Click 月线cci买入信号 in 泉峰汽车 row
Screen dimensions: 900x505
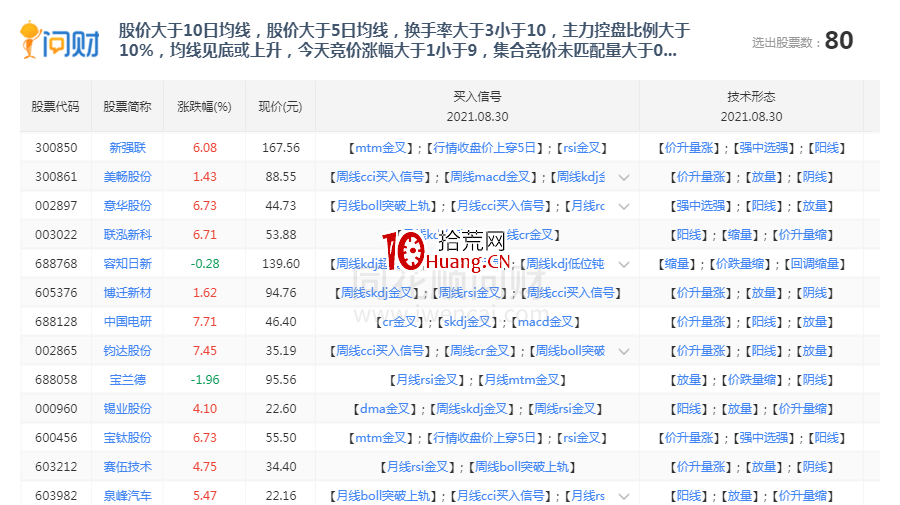point(501,495)
